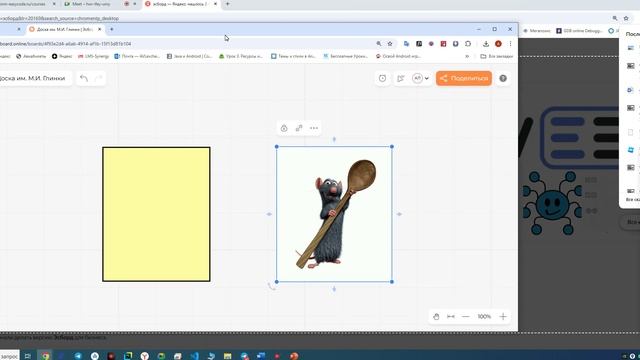Click the 100% zoom level value

coord(484,317)
